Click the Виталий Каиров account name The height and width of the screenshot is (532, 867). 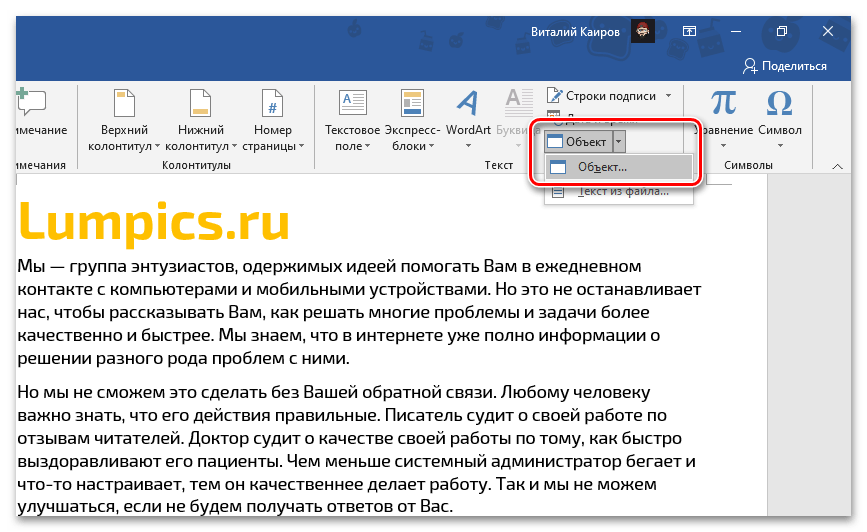(x=574, y=32)
